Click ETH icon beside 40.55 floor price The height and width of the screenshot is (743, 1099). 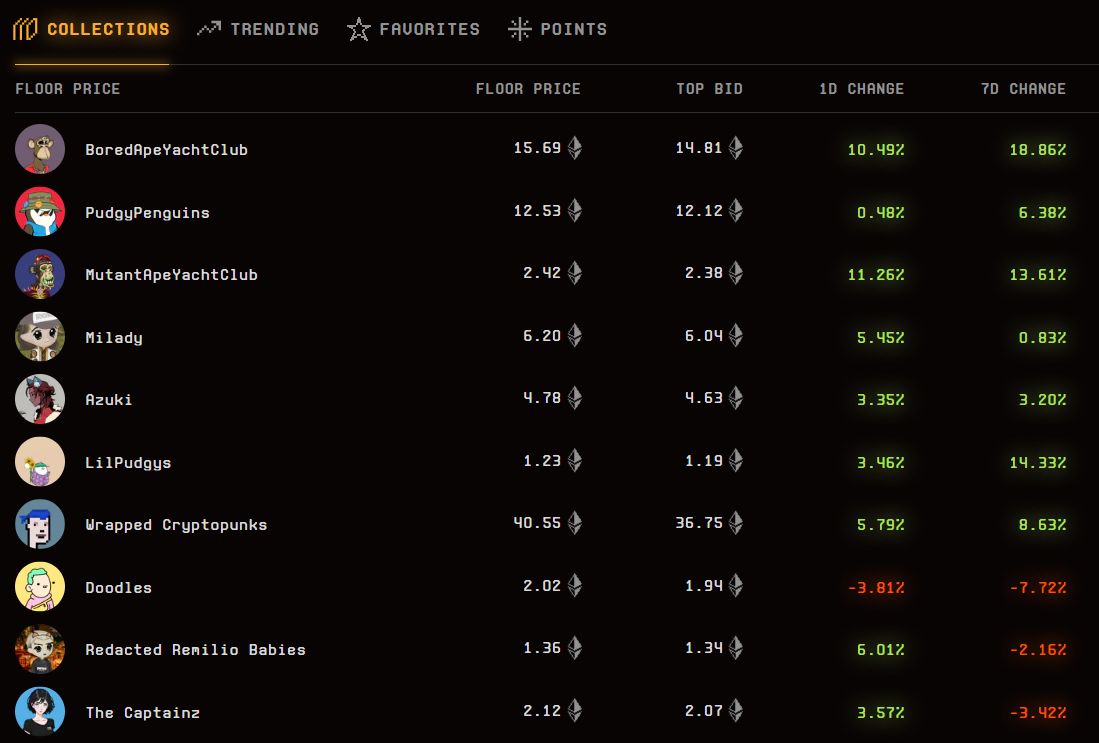575,523
